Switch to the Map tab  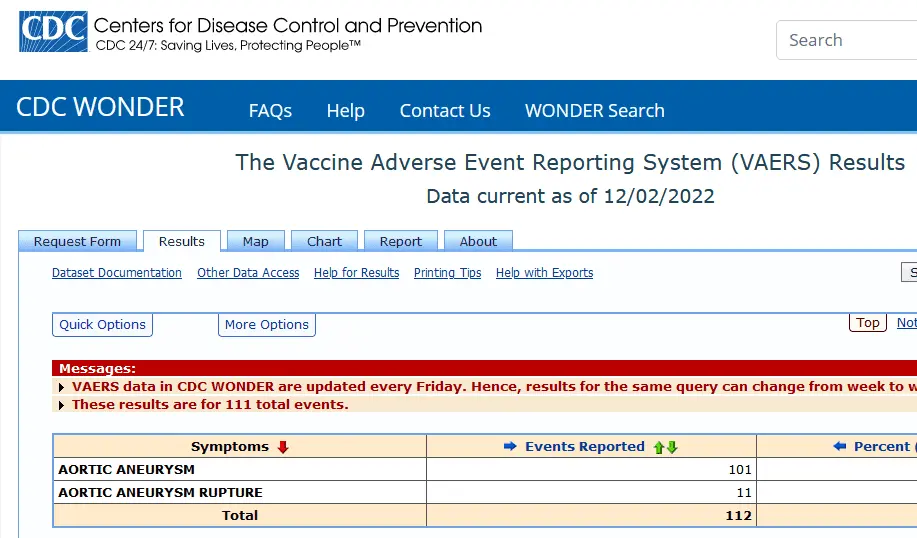point(255,242)
